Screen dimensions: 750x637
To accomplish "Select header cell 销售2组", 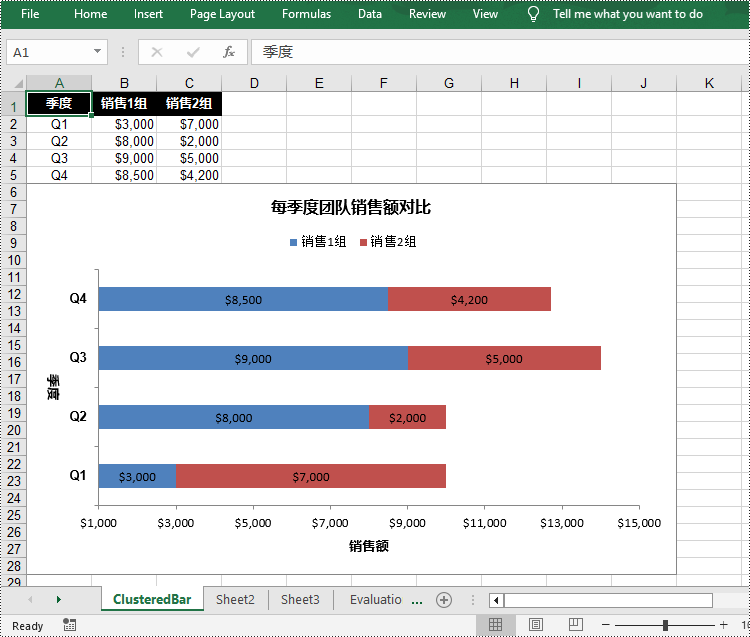I will pyautogui.click(x=189, y=103).
